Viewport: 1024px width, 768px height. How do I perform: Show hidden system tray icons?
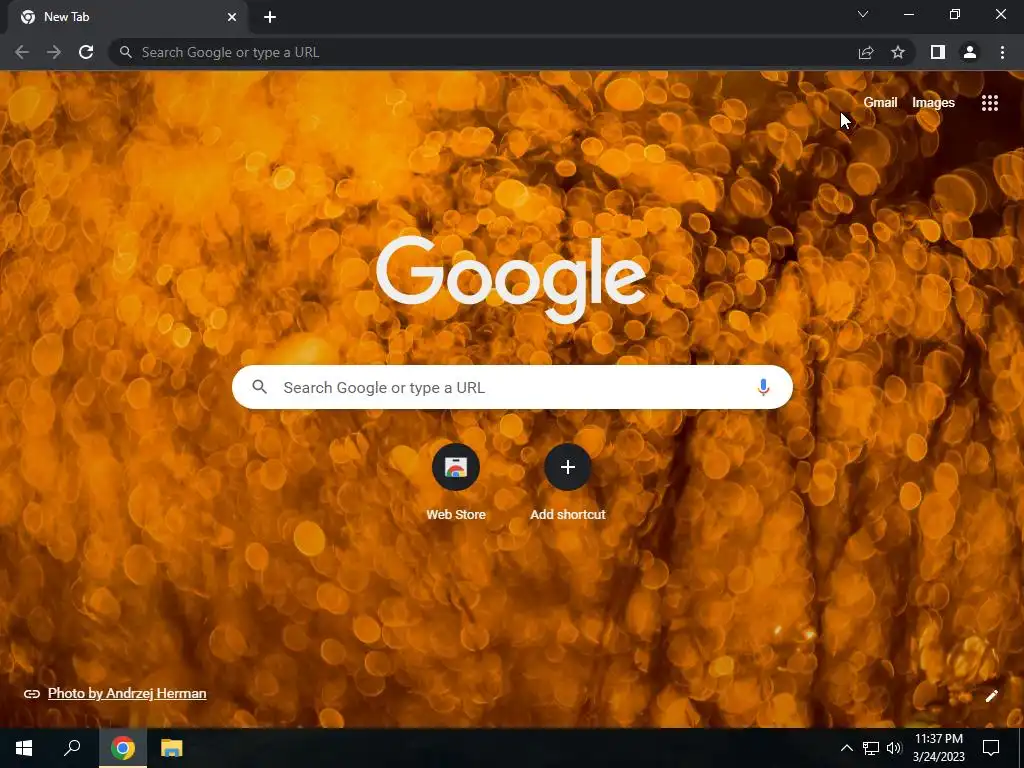pyautogui.click(x=846, y=748)
